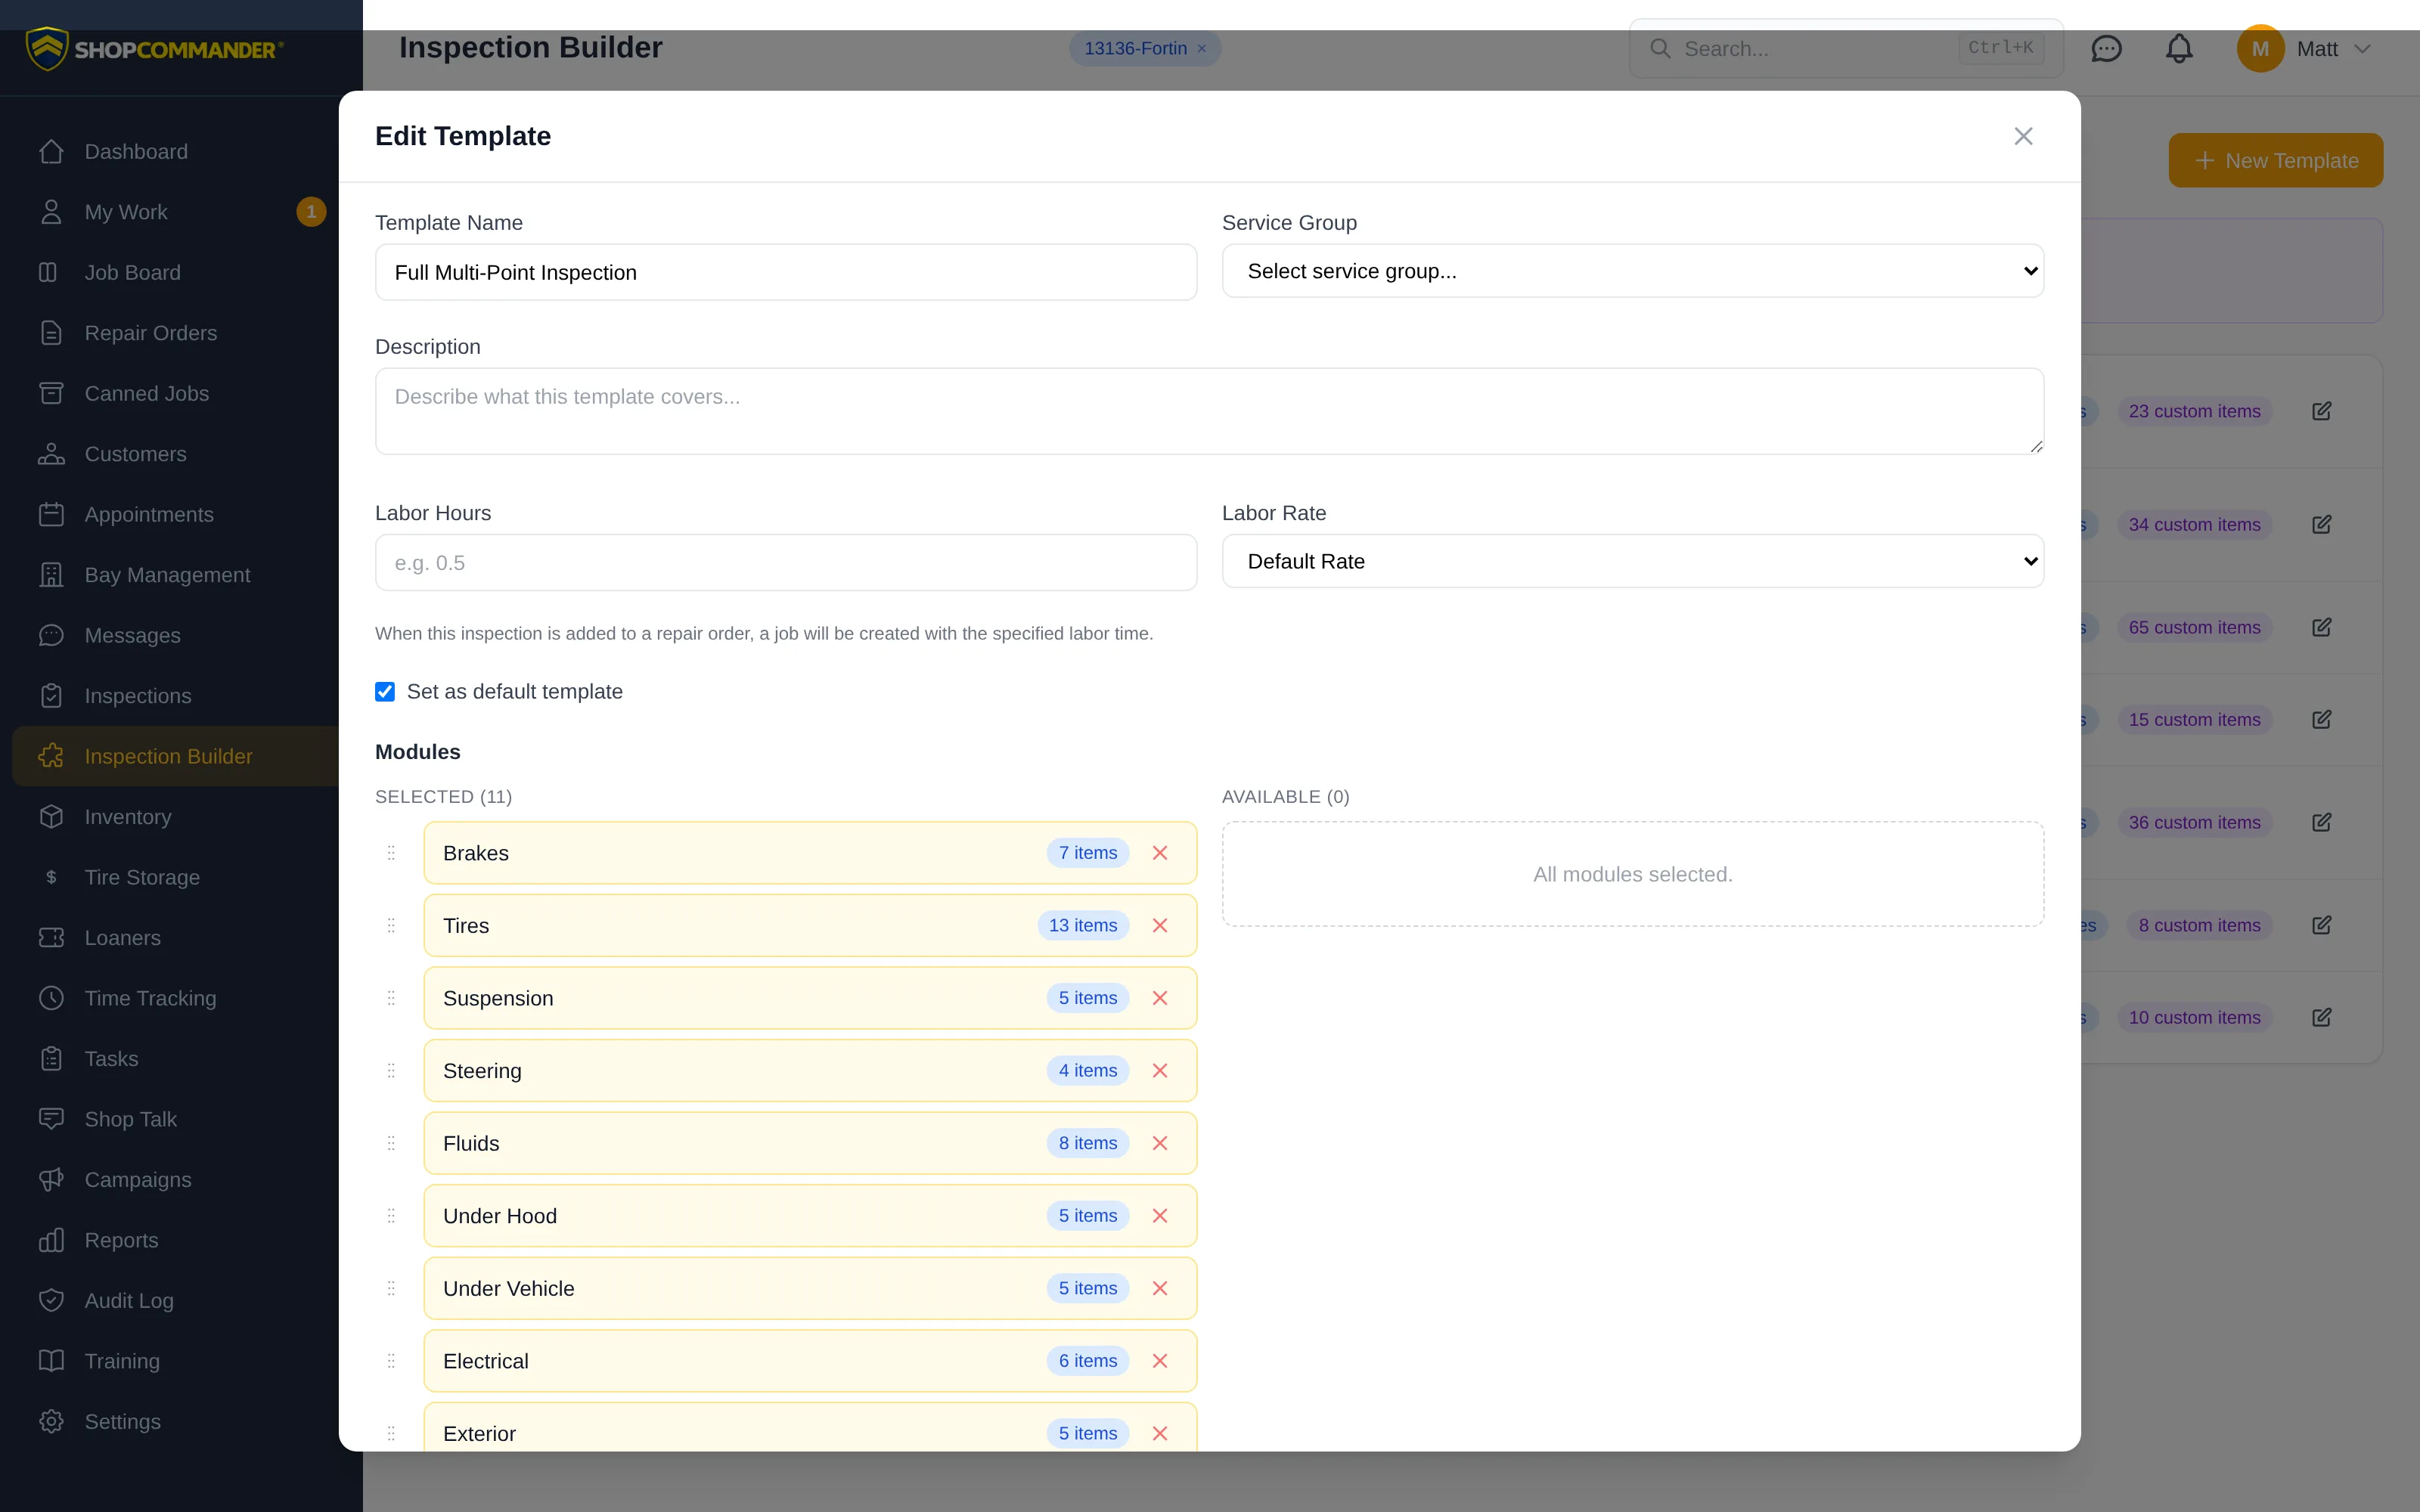Open the Service Group dropdown
Viewport: 2420px width, 1512px height.
[x=1632, y=271]
